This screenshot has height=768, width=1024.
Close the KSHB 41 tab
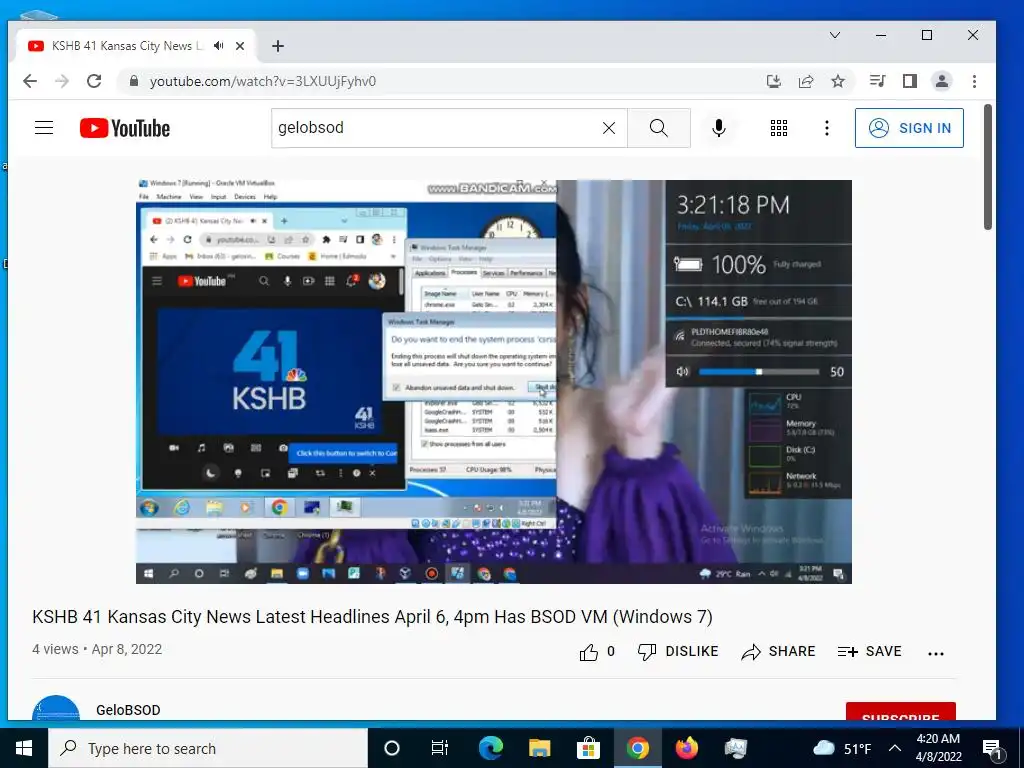point(240,46)
